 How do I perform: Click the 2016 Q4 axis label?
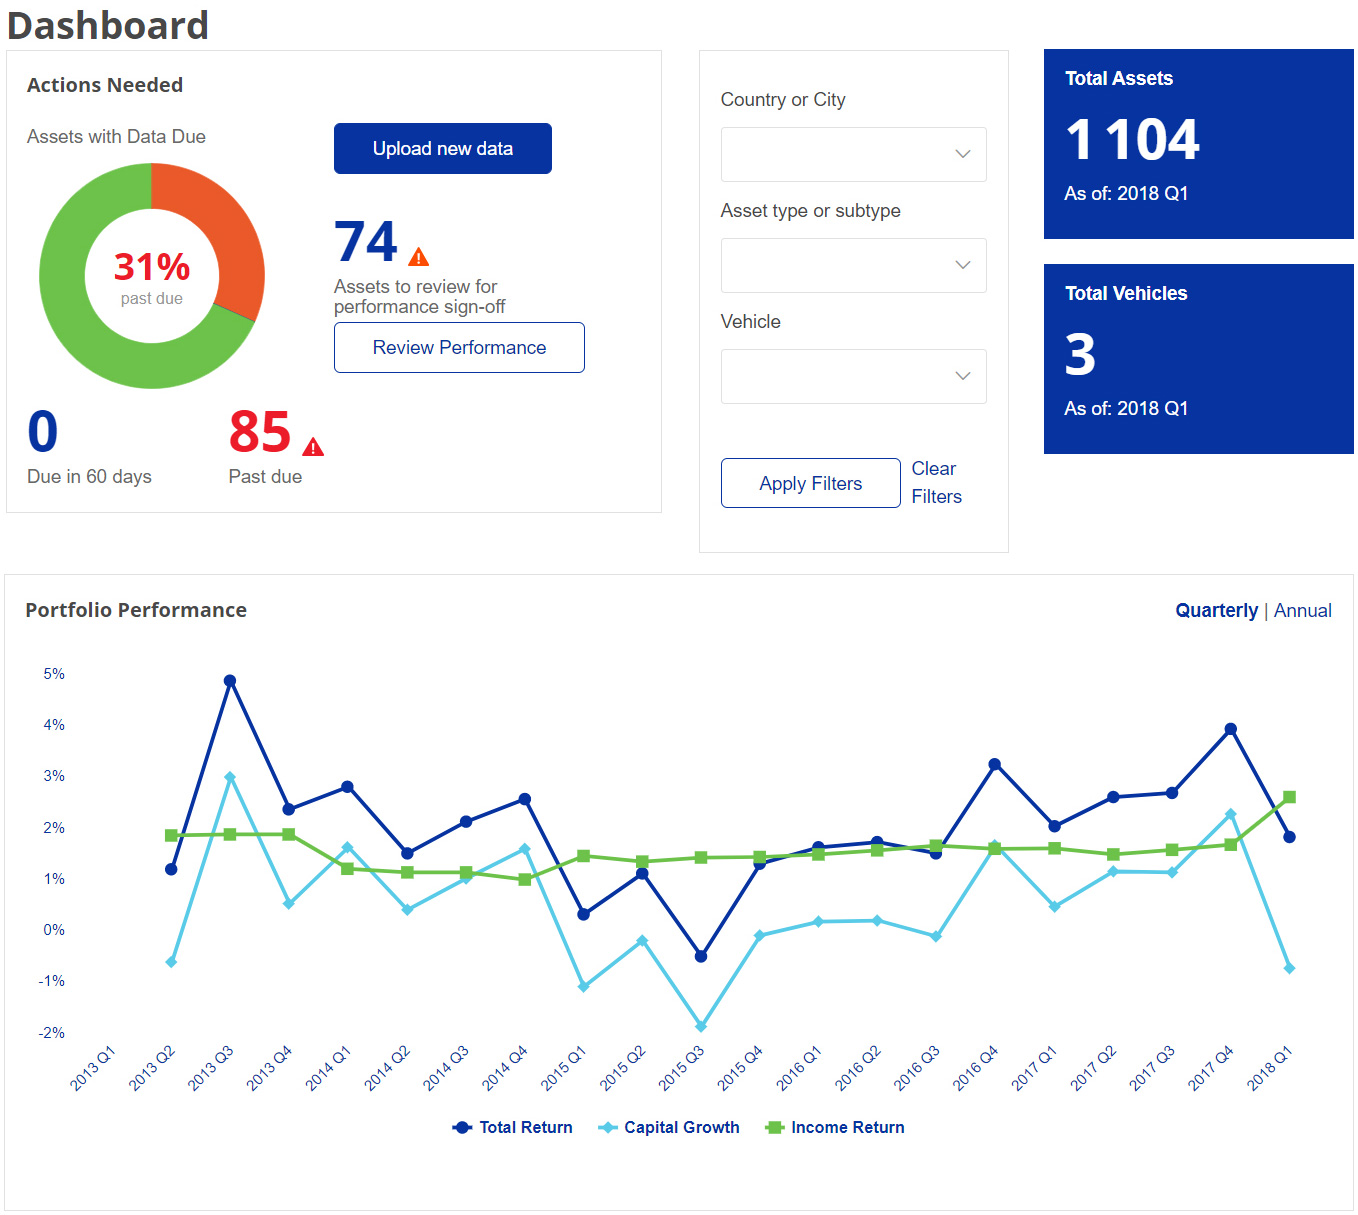(975, 1068)
